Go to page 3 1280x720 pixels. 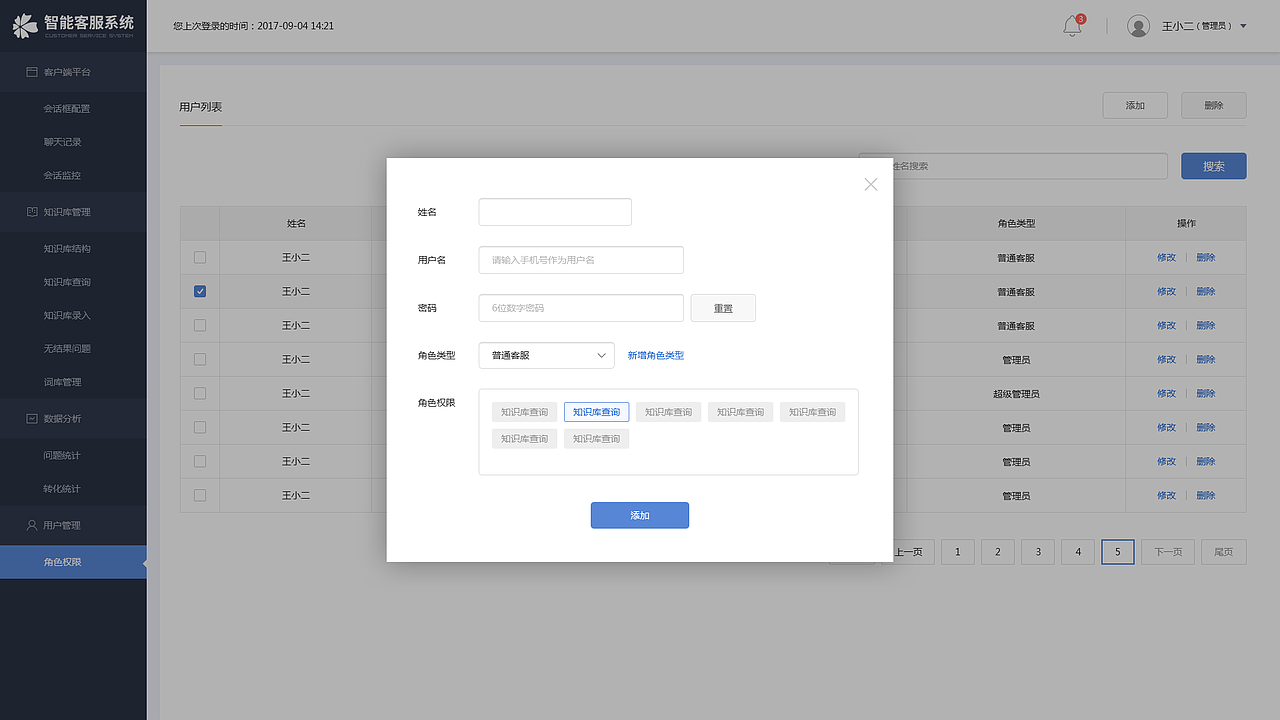click(1038, 552)
